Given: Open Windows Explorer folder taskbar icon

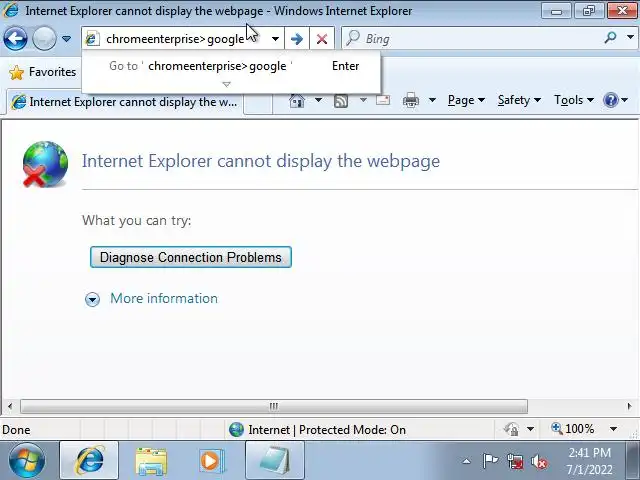Looking at the screenshot, I should [x=151, y=460].
